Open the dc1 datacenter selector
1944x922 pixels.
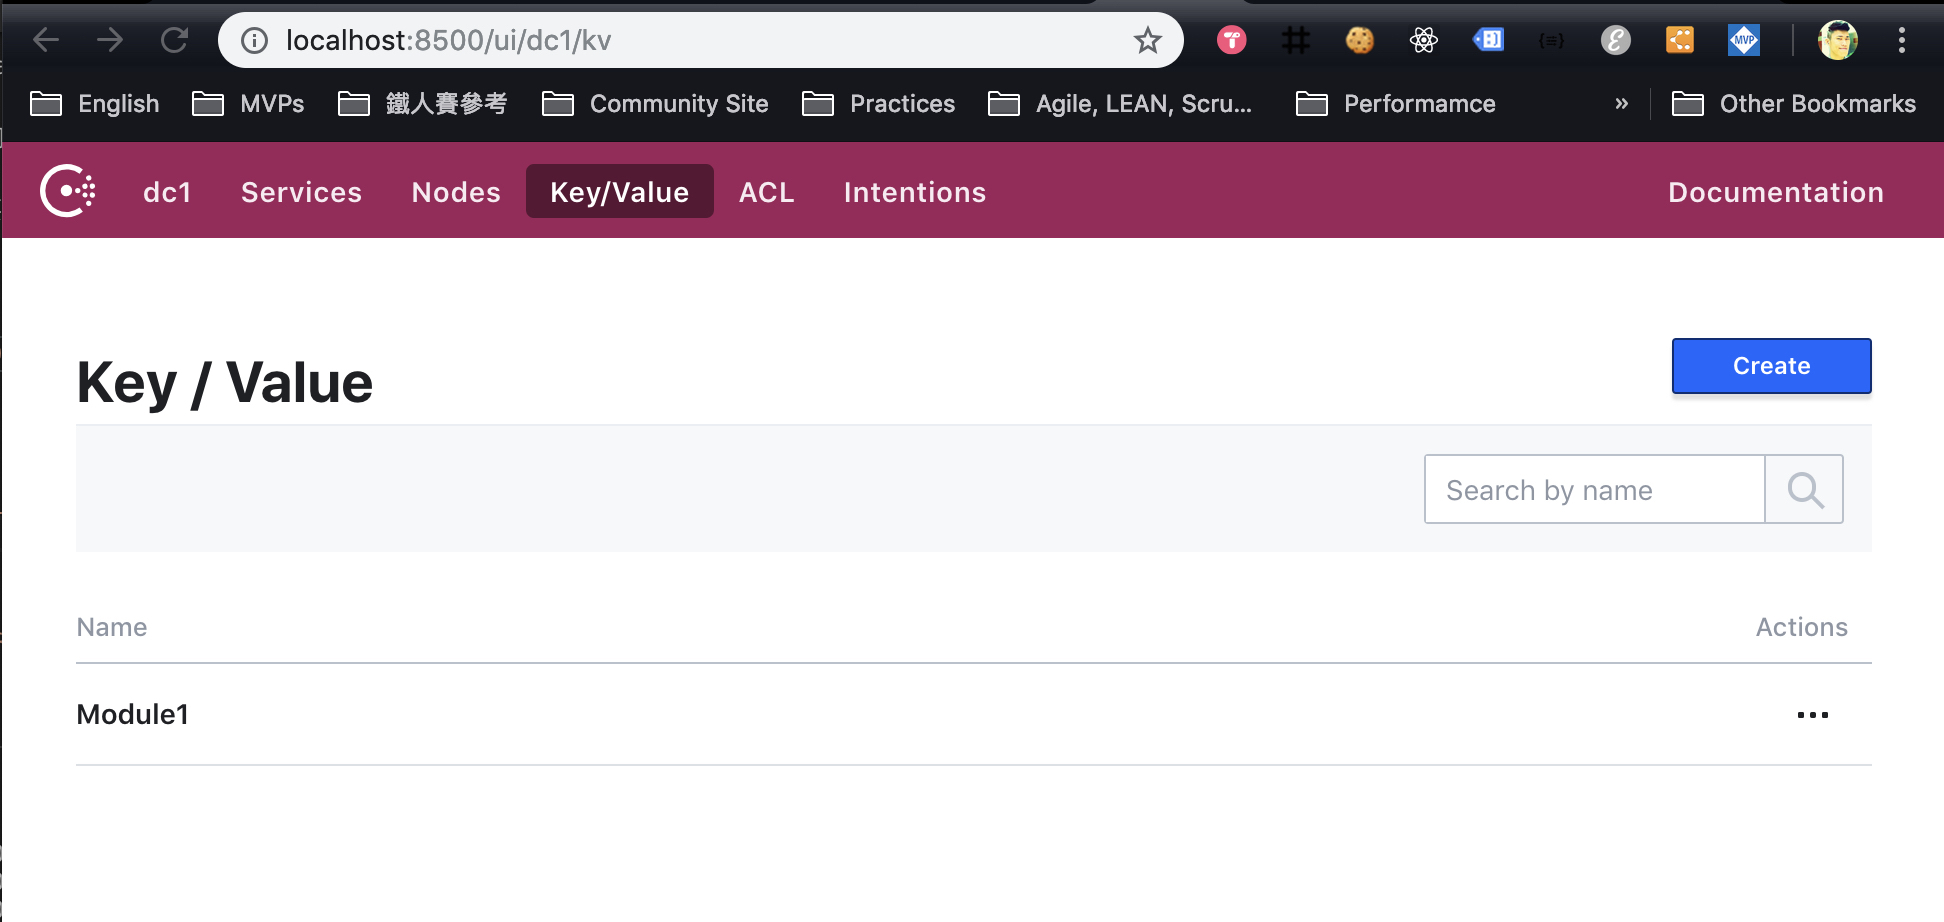point(167,192)
